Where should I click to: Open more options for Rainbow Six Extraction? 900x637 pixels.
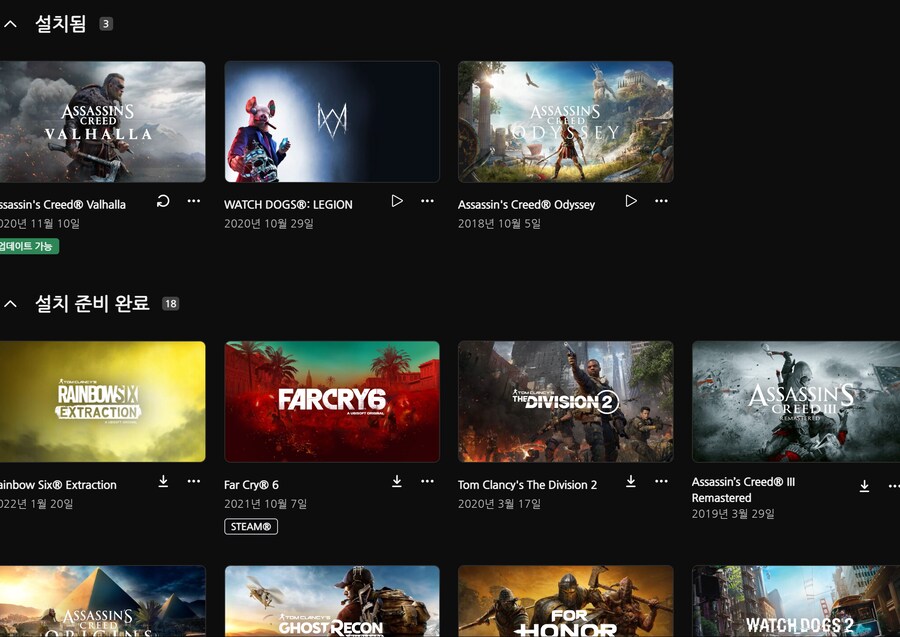point(194,481)
